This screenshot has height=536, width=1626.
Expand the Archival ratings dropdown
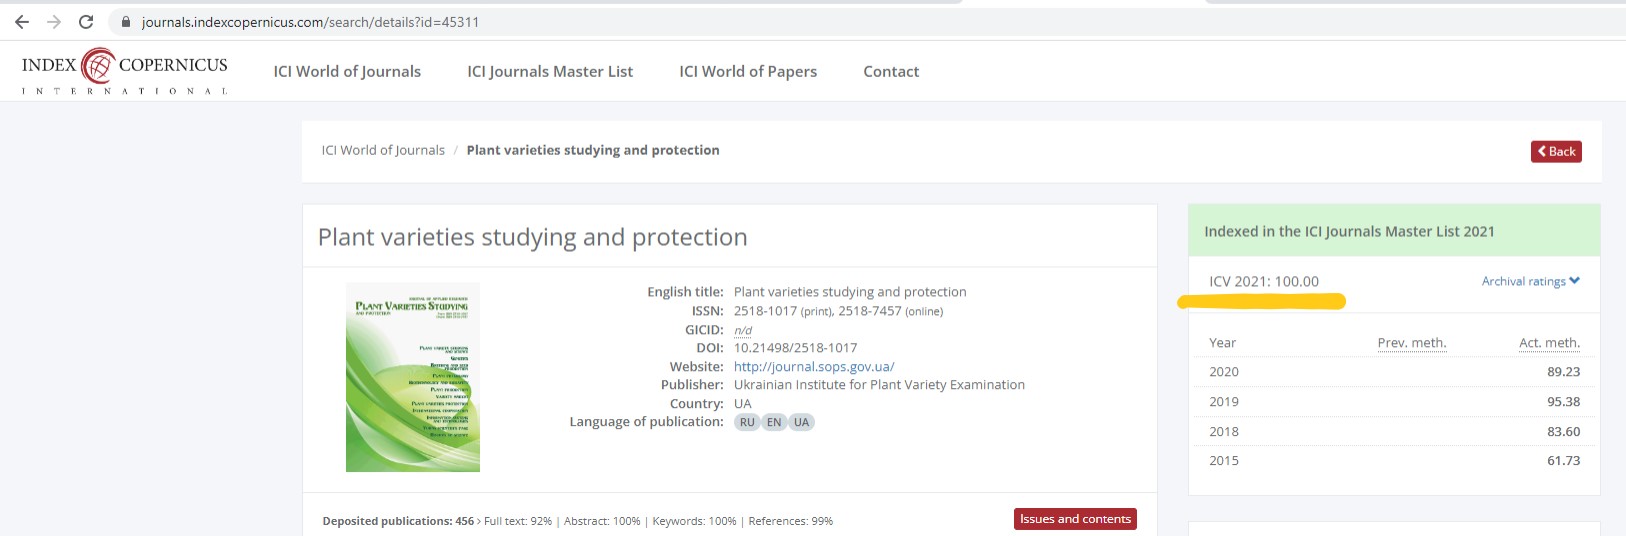click(1530, 282)
